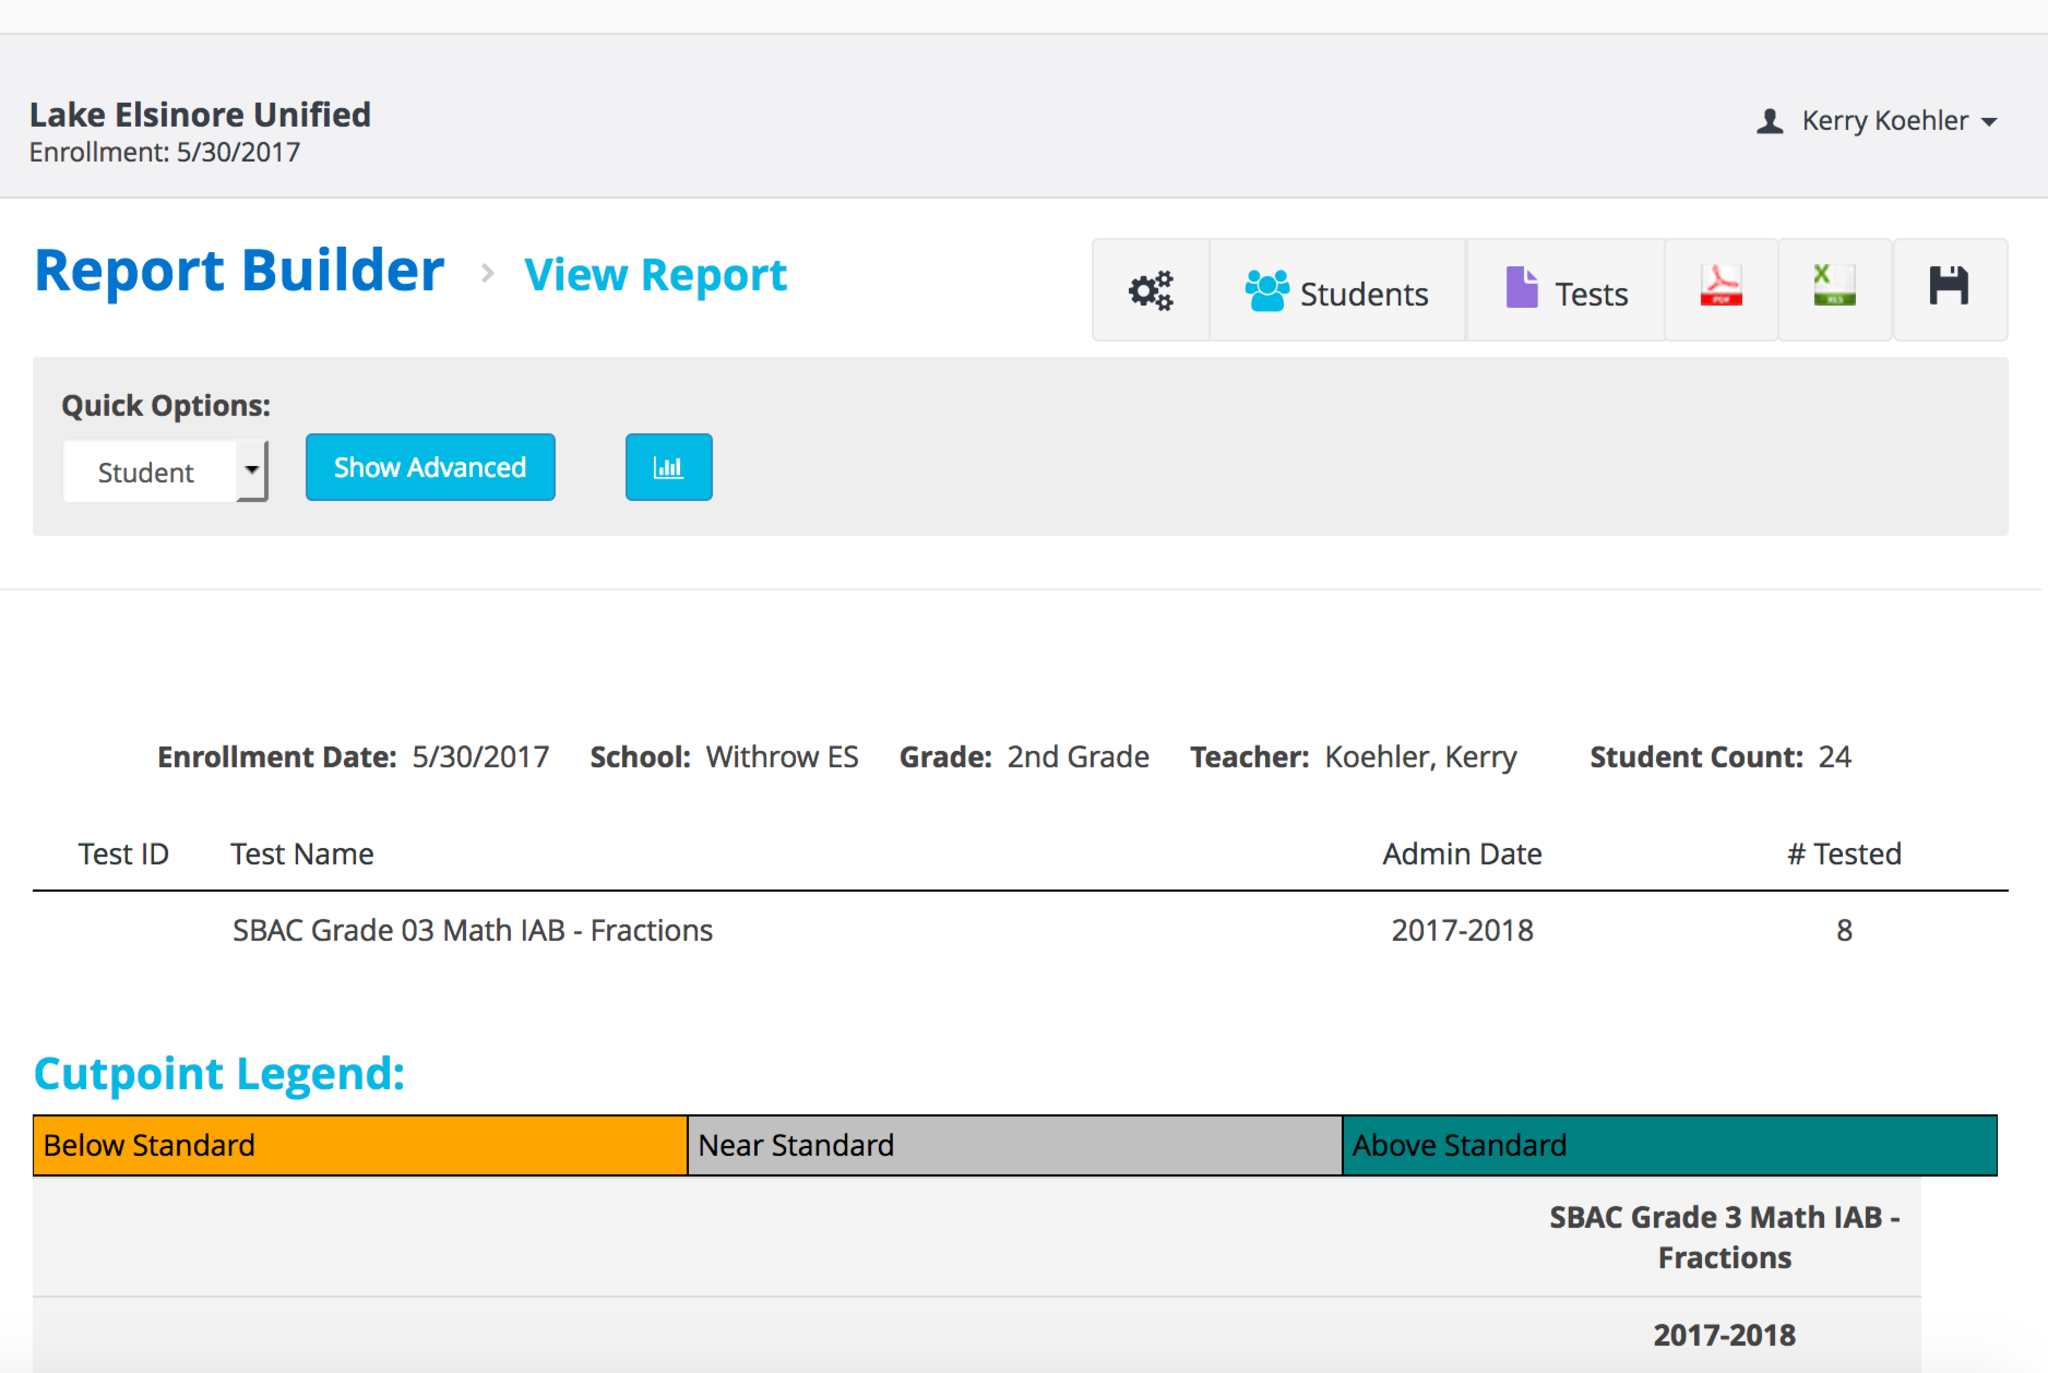Open the Tests document icon button

(x=1565, y=291)
